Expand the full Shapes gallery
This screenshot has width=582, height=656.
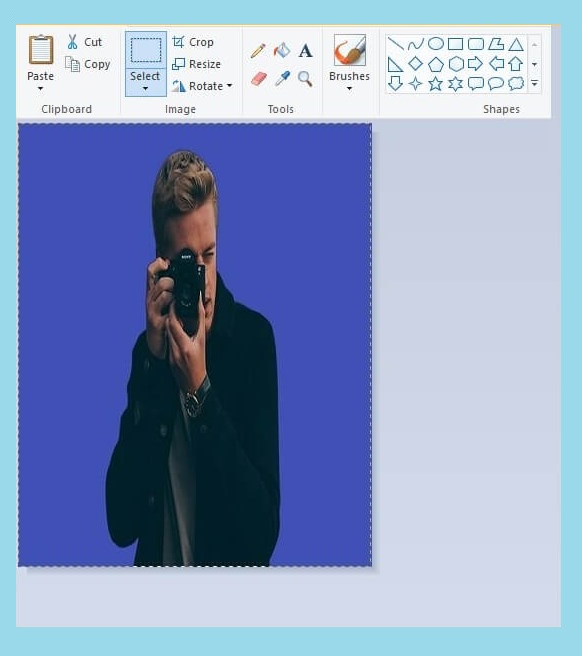tap(534, 84)
